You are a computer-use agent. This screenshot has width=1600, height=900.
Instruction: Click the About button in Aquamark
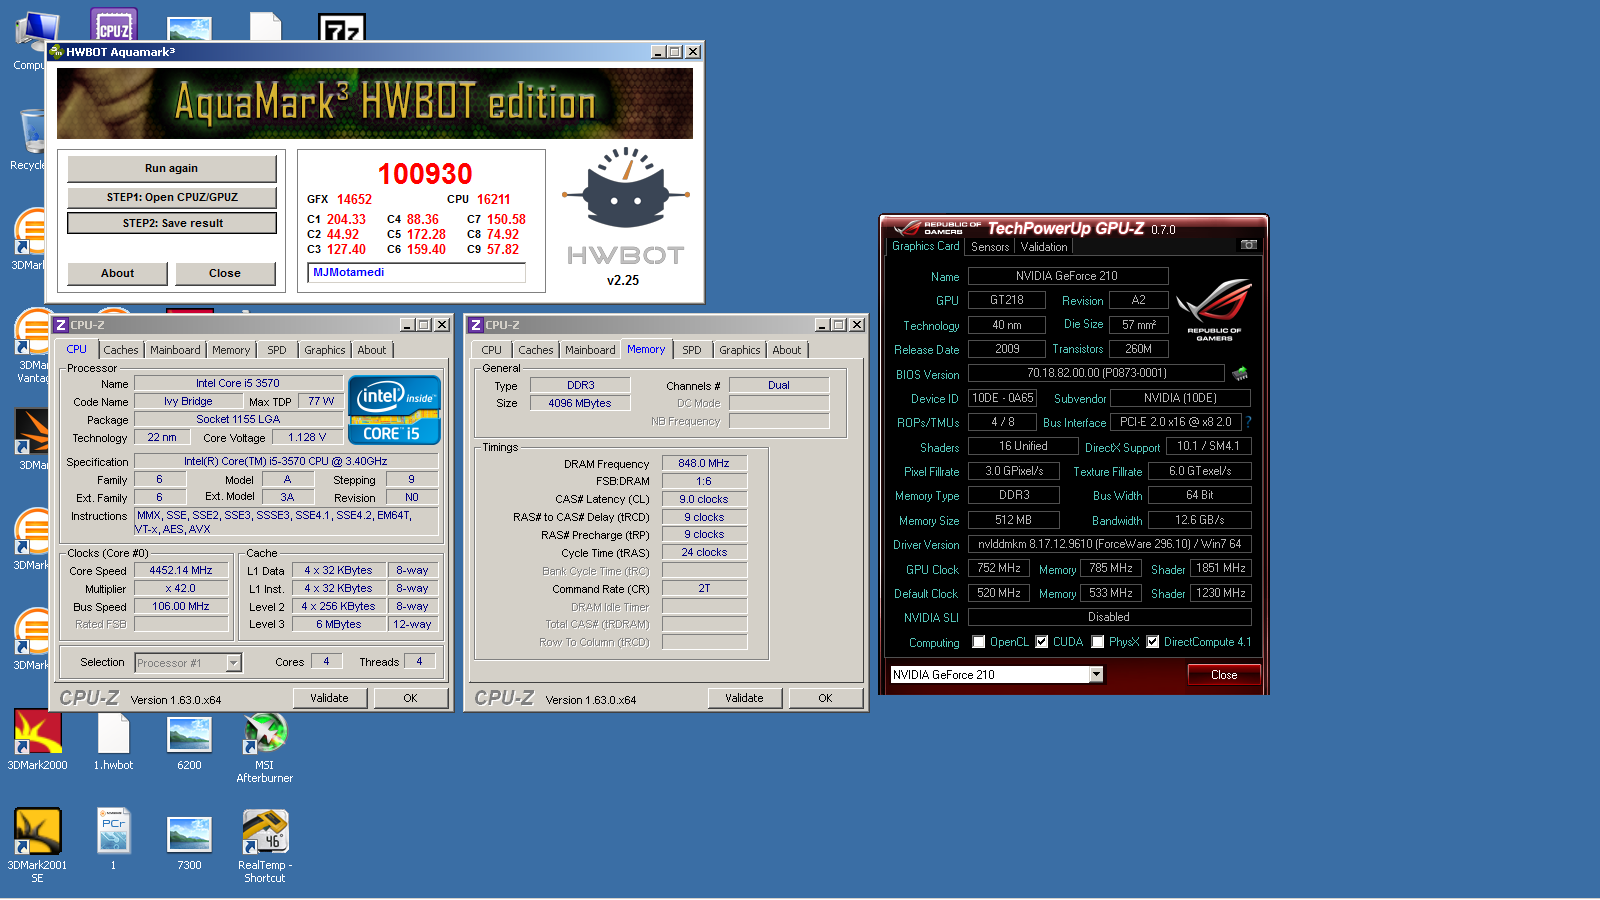click(117, 273)
